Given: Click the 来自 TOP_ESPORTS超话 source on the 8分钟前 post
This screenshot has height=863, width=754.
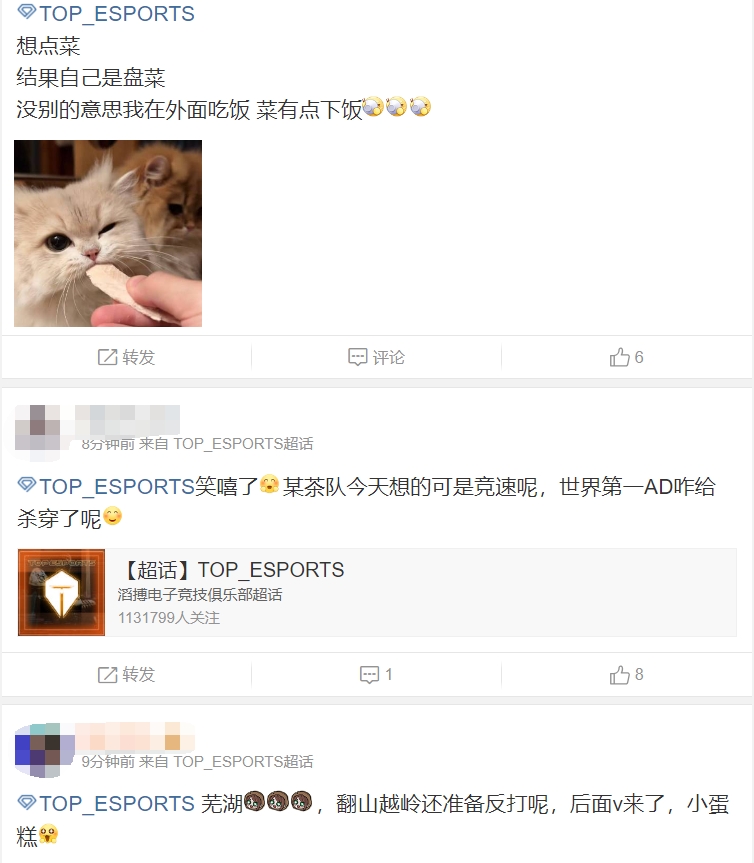Looking at the screenshot, I should 226,444.
